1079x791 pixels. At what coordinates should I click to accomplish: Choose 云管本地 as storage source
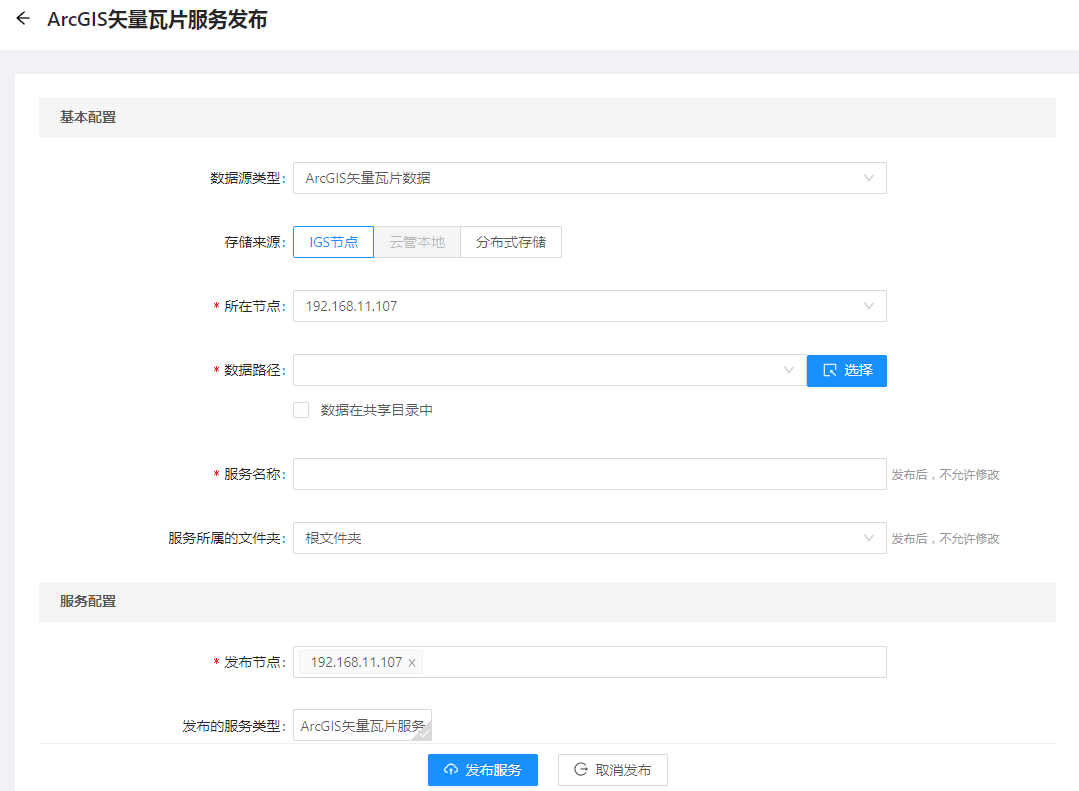[x=417, y=242]
